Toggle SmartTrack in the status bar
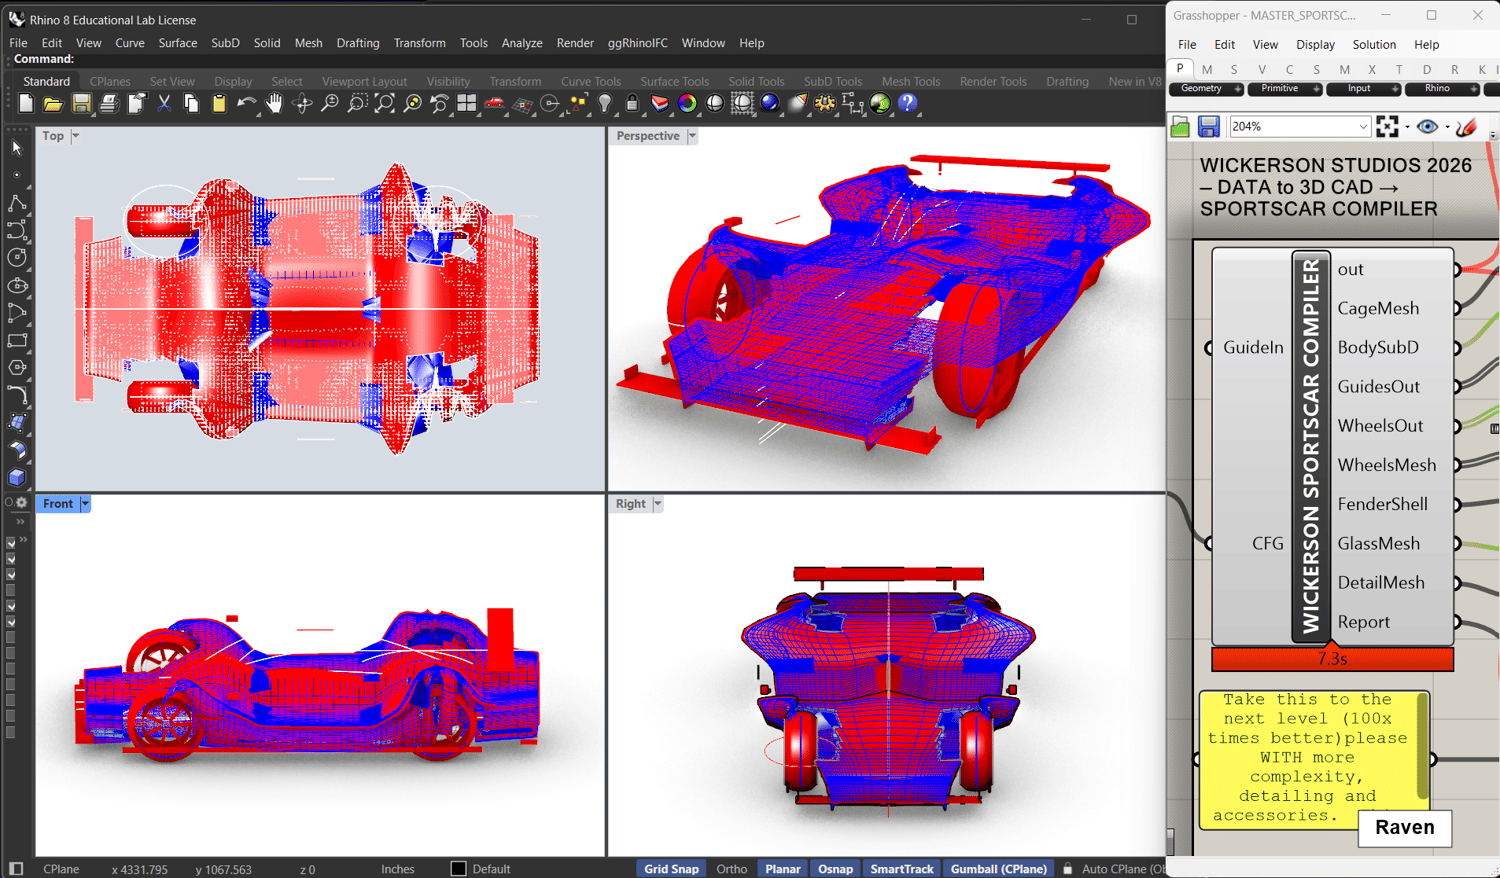Image resolution: width=1500 pixels, height=878 pixels. click(901, 869)
